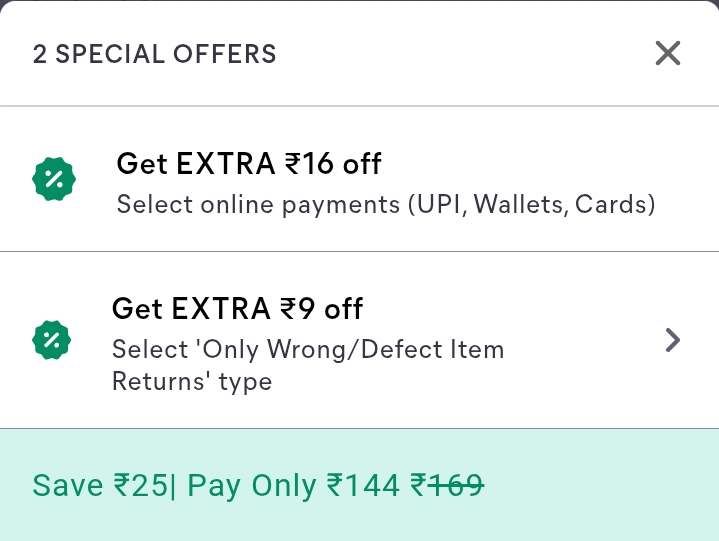Close the Special Offers panel

pyautogui.click(x=667, y=53)
